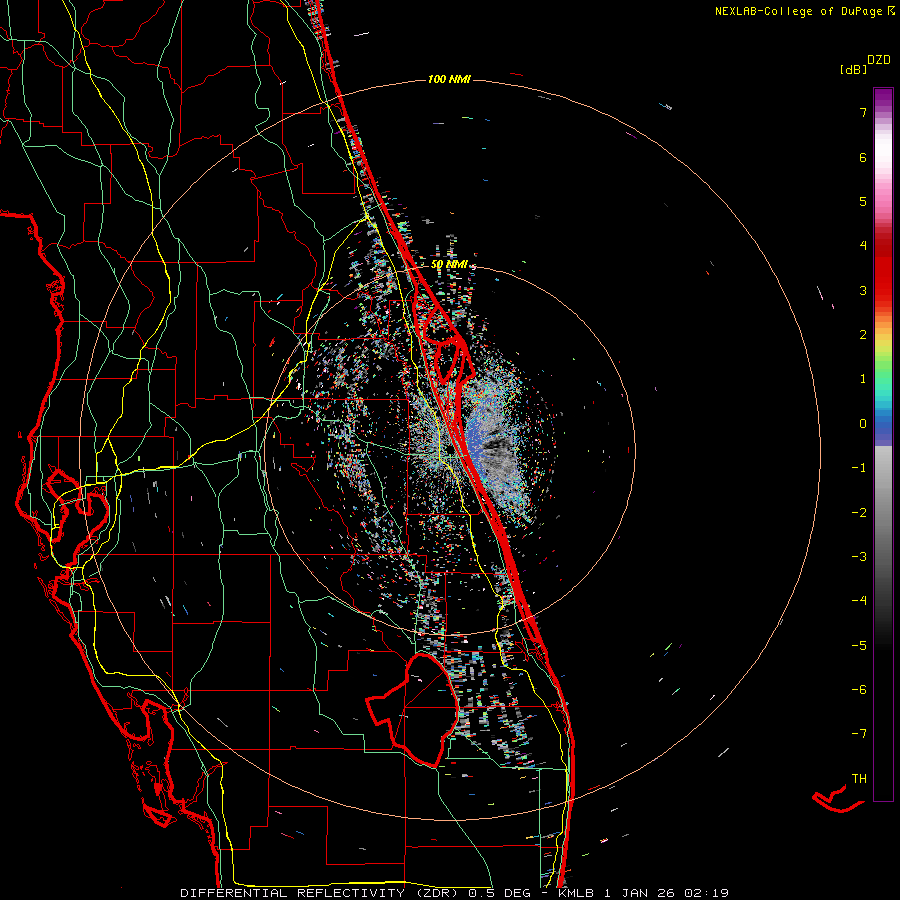Click the 5 value on color scale
Viewport: 900px width, 900px height.
point(863,201)
